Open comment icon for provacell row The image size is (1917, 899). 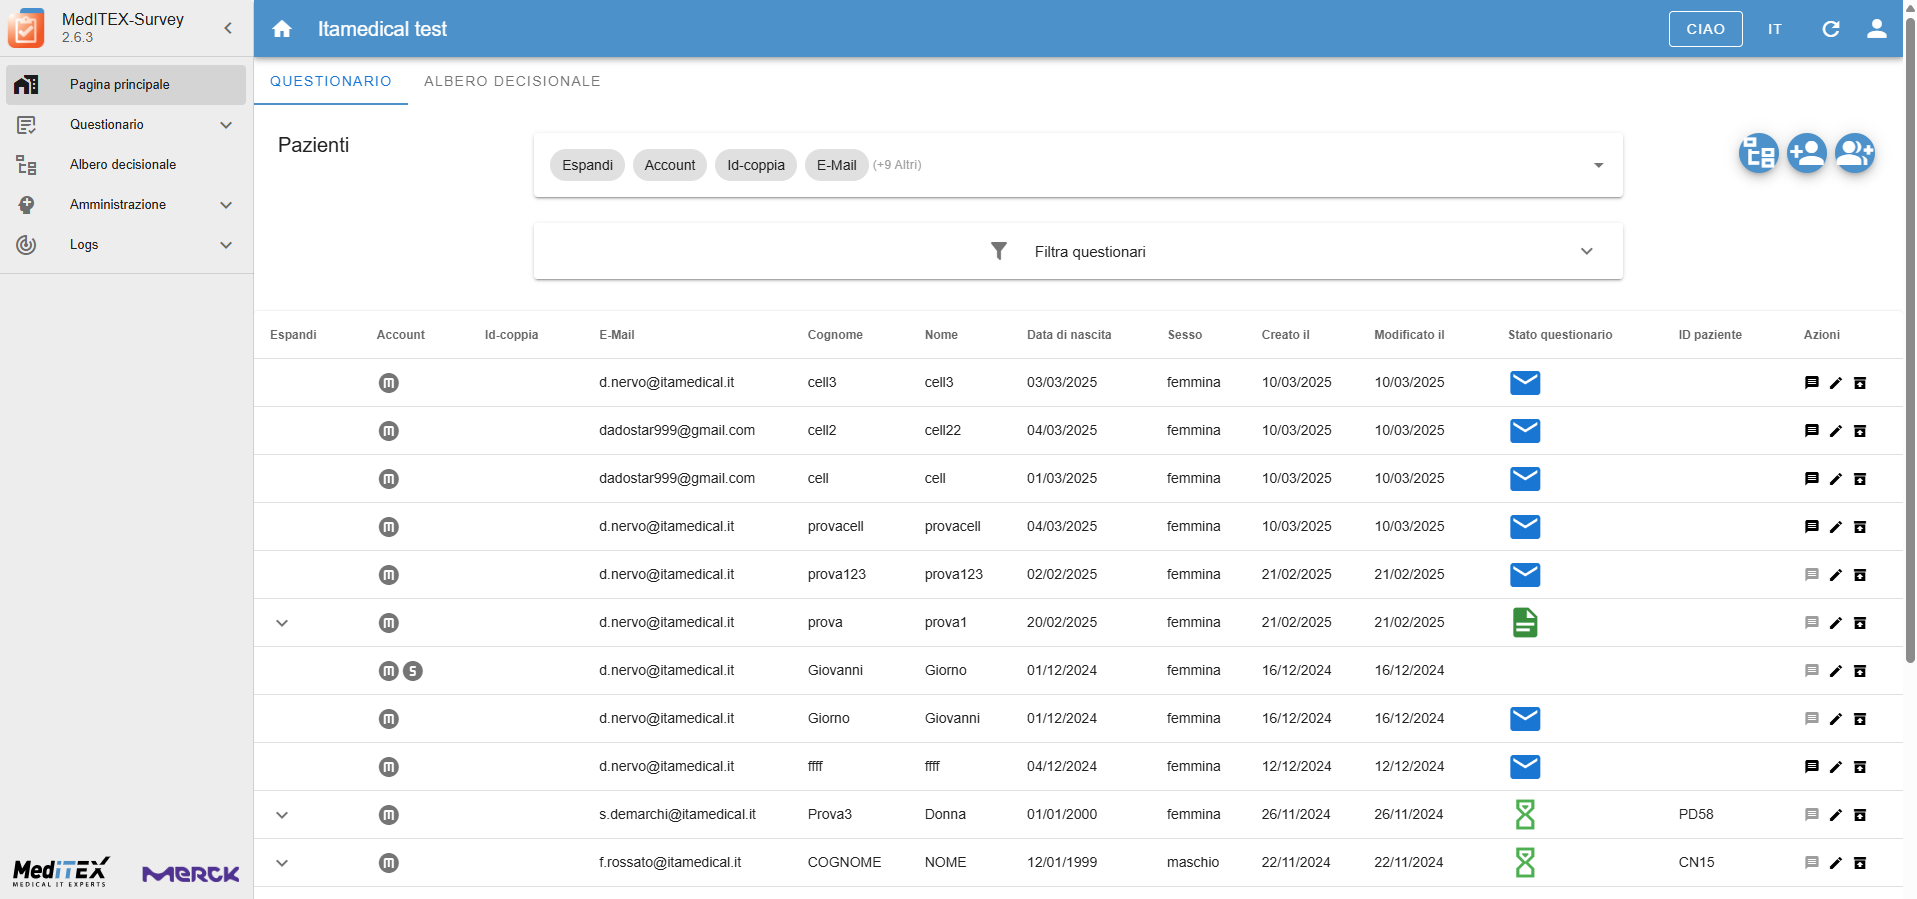click(x=1811, y=527)
